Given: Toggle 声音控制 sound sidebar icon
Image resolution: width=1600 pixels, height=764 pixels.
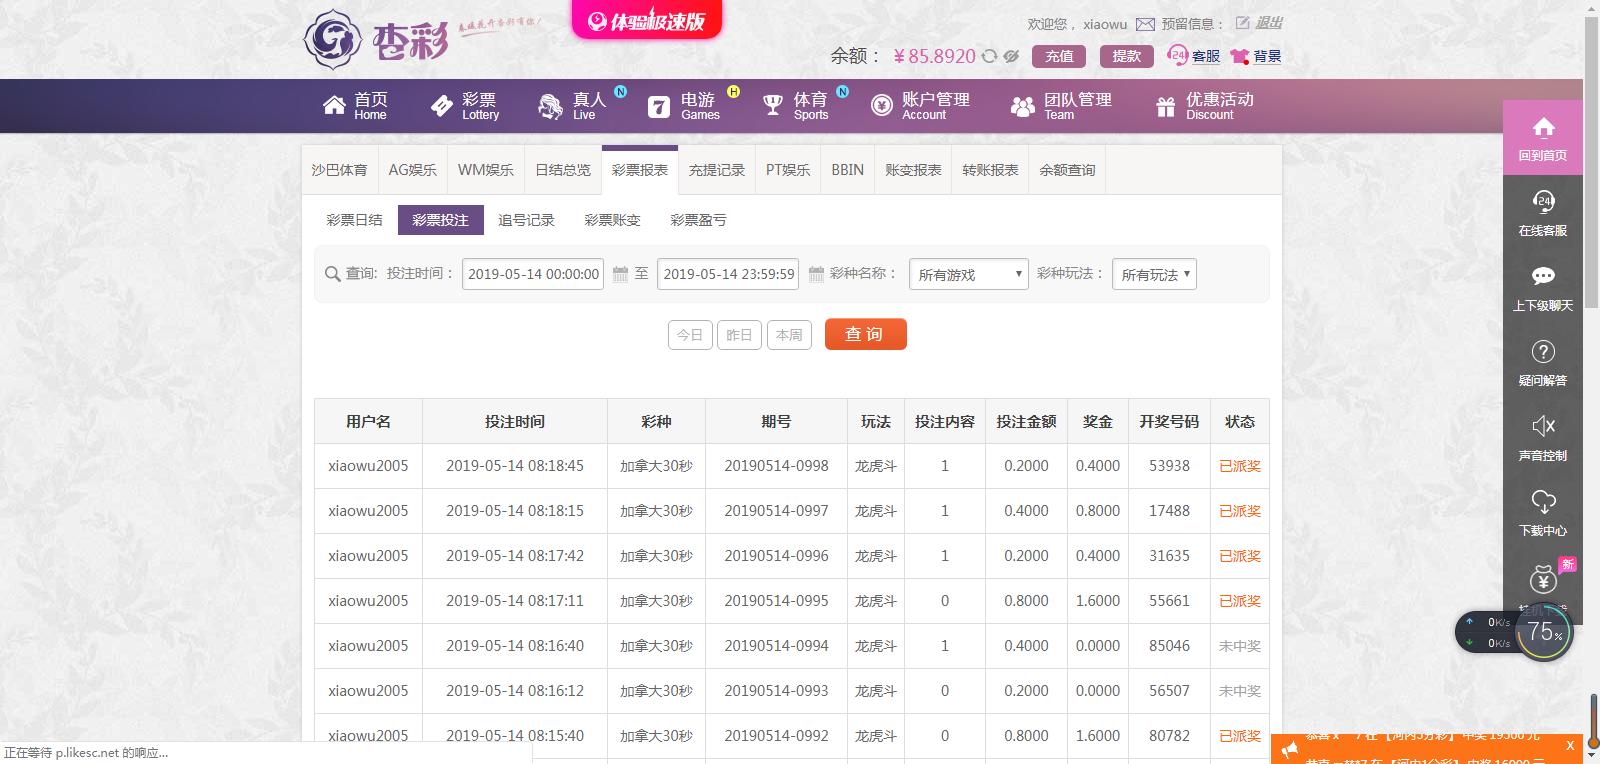Looking at the screenshot, I should (x=1543, y=438).
